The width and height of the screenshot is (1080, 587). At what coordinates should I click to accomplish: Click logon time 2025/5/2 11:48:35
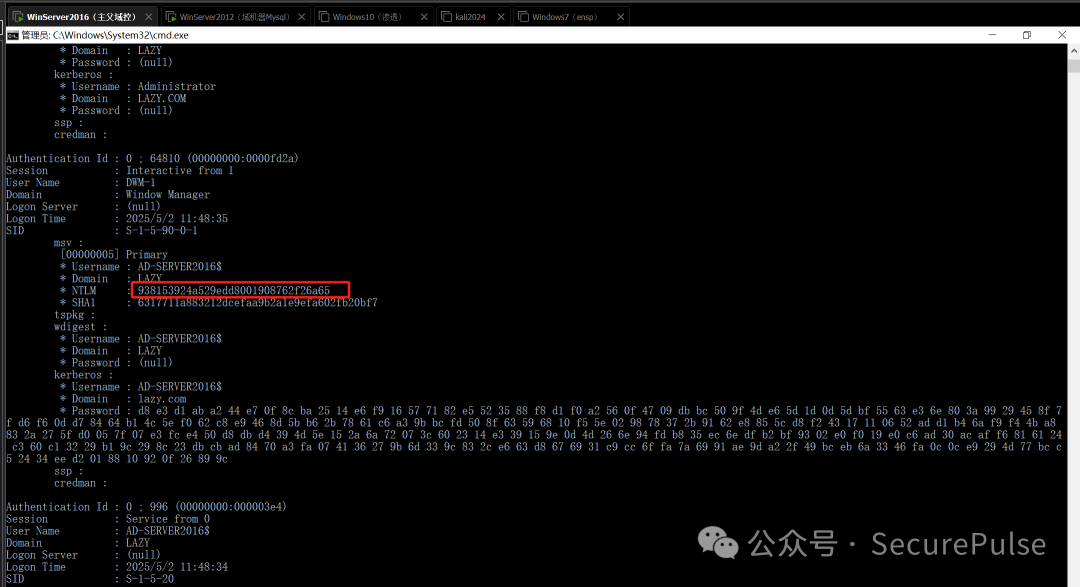(177, 218)
